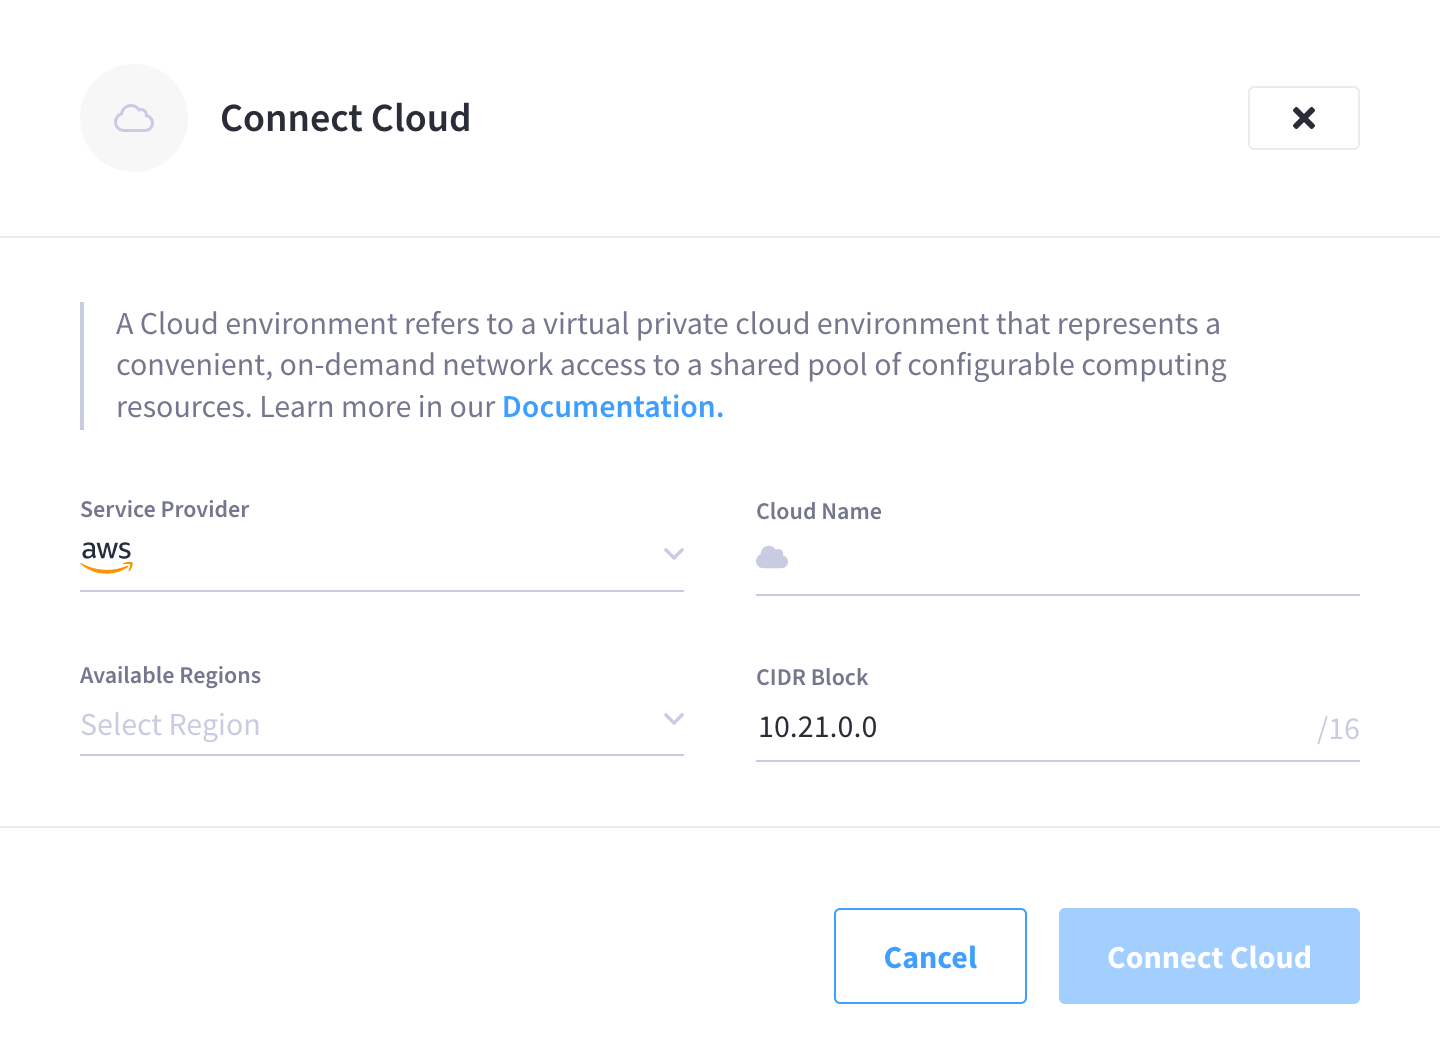
Task: Click the Cancel button
Action: click(x=930, y=956)
